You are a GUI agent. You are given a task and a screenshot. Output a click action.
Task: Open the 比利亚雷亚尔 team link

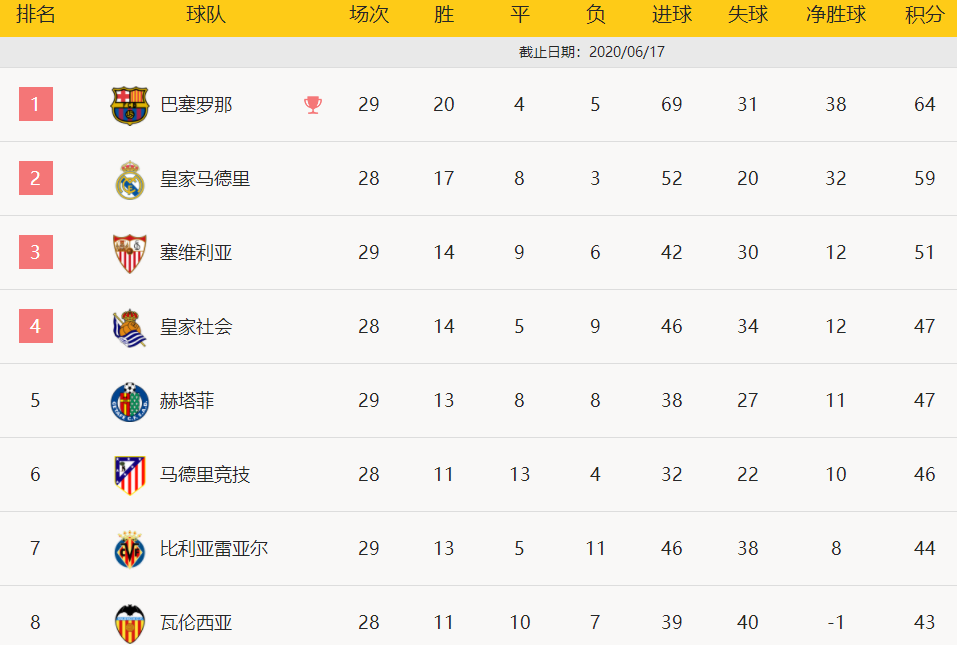tap(214, 549)
